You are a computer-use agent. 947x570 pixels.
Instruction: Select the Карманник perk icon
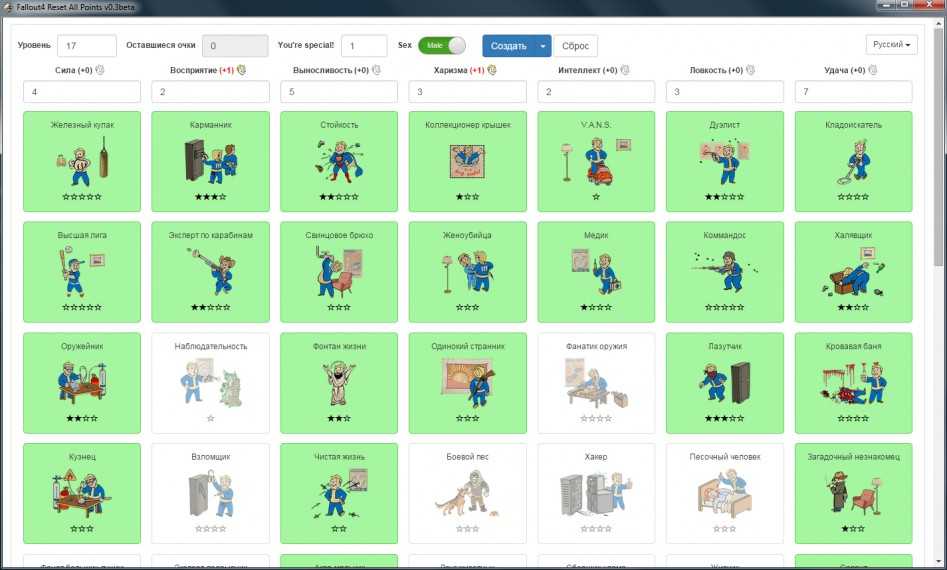point(210,159)
